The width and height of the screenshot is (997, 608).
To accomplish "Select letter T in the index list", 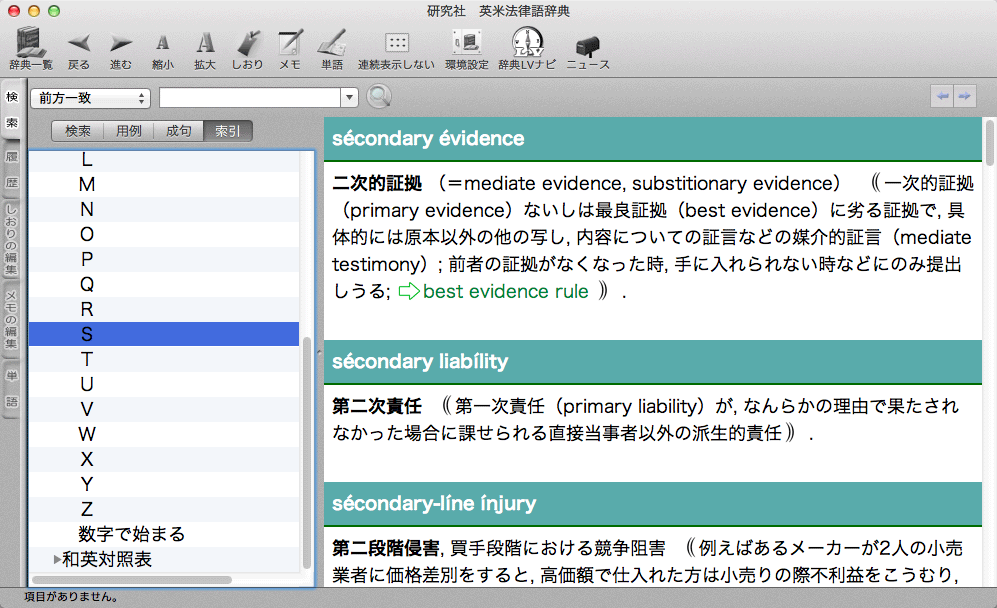I will click(87, 359).
